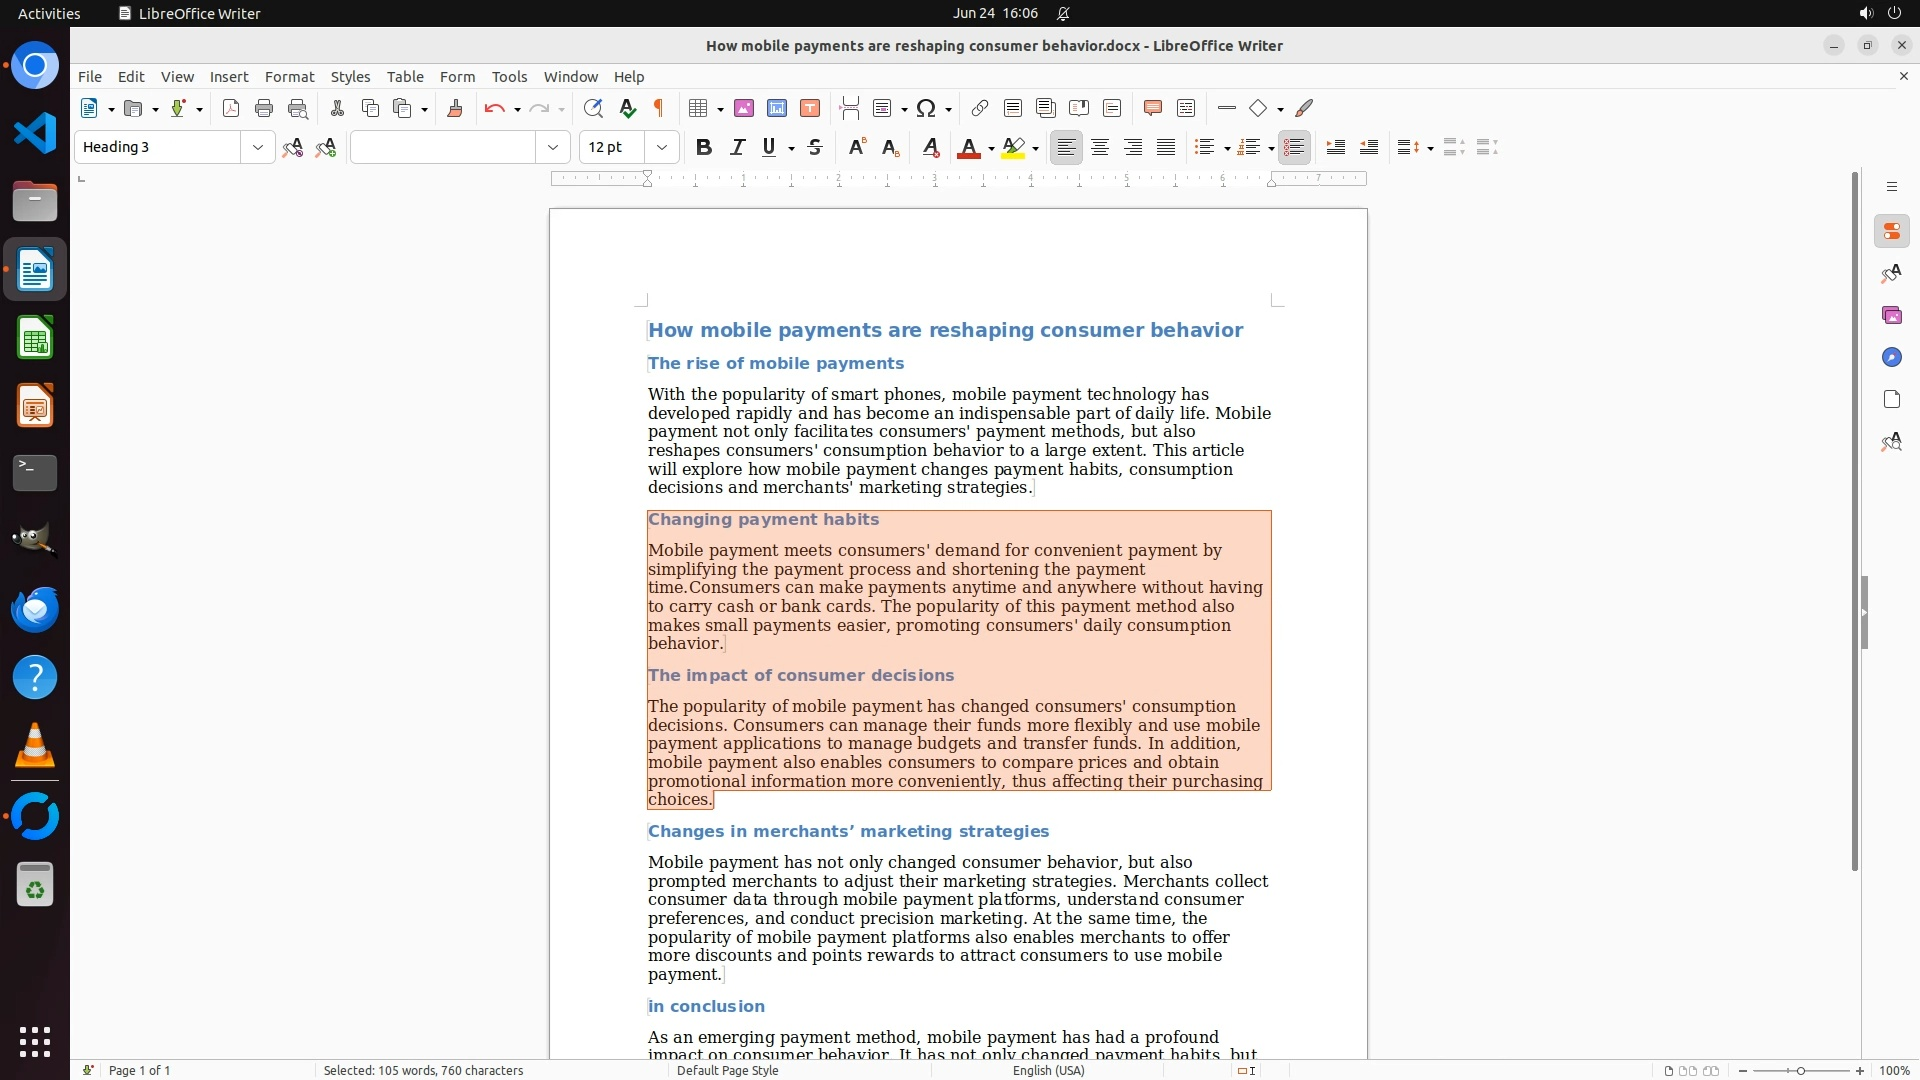The width and height of the screenshot is (1920, 1080).
Task: Click the Export as PDF icon
Action: 231,108
